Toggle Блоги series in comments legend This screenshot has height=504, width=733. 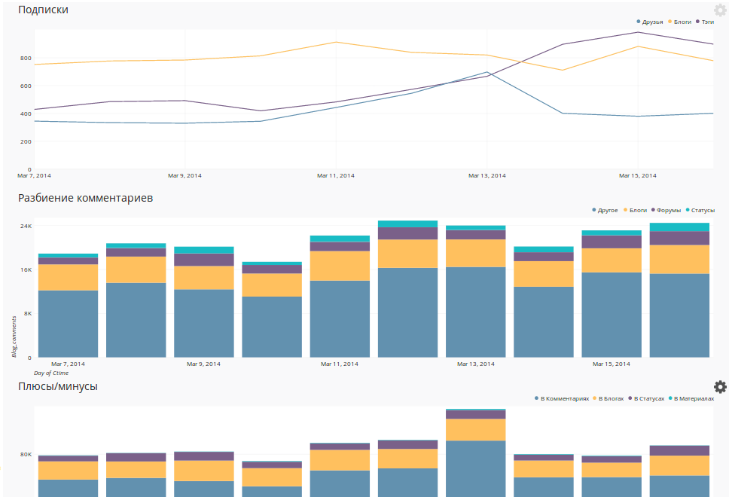635,210
